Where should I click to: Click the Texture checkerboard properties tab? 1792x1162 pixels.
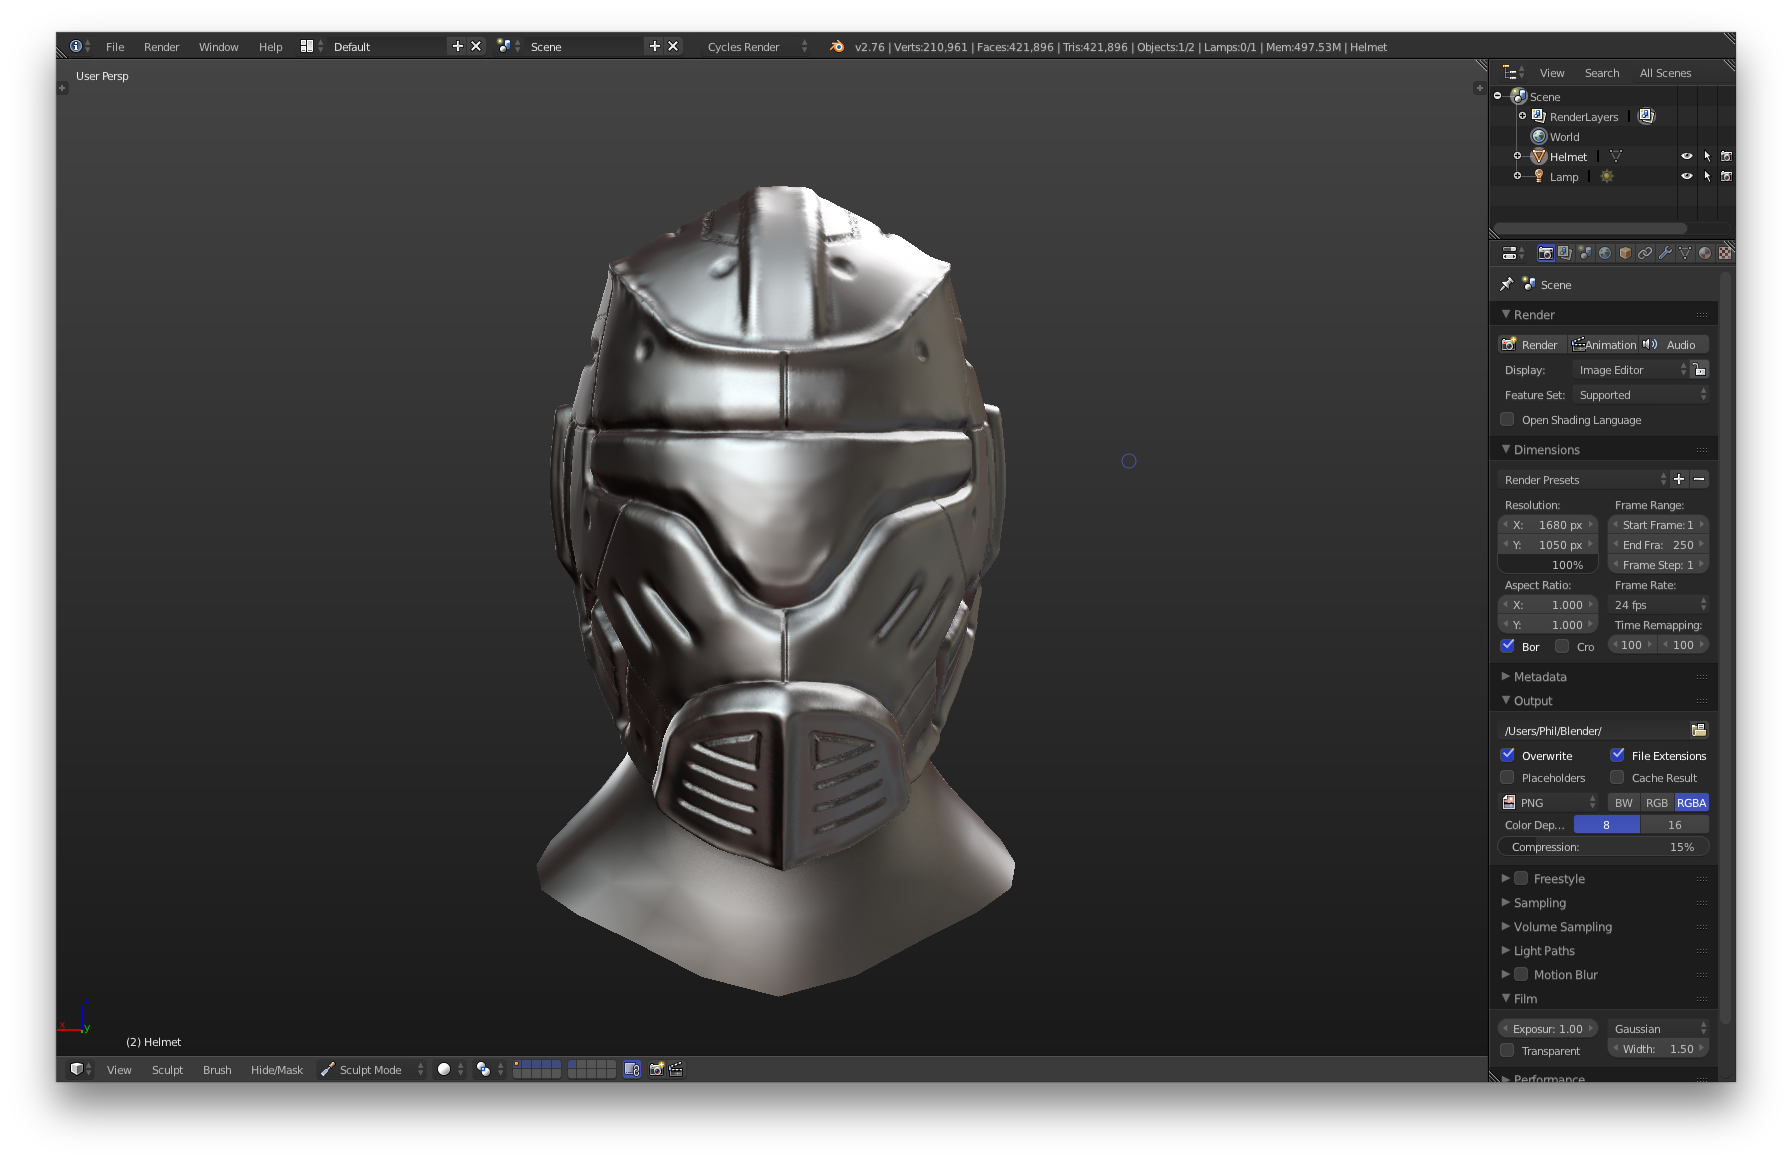click(x=1725, y=253)
